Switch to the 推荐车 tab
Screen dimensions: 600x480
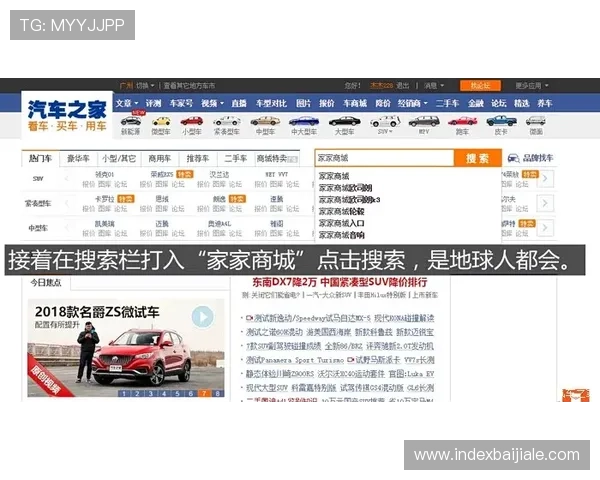pos(198,158)
